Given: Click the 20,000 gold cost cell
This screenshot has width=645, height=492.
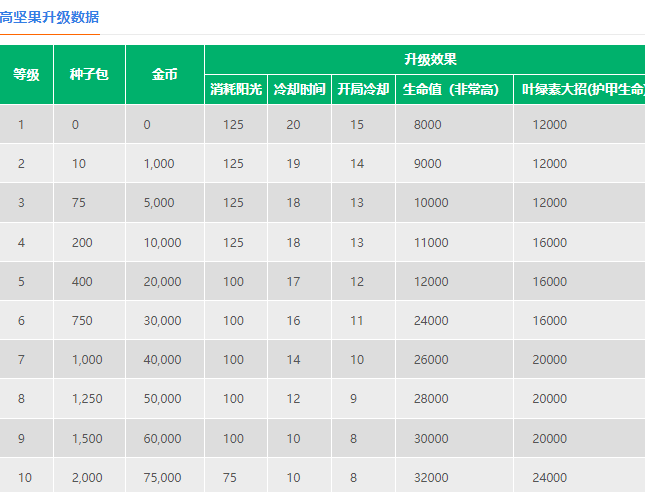Looking at the screenshot, I should [165, 281].
